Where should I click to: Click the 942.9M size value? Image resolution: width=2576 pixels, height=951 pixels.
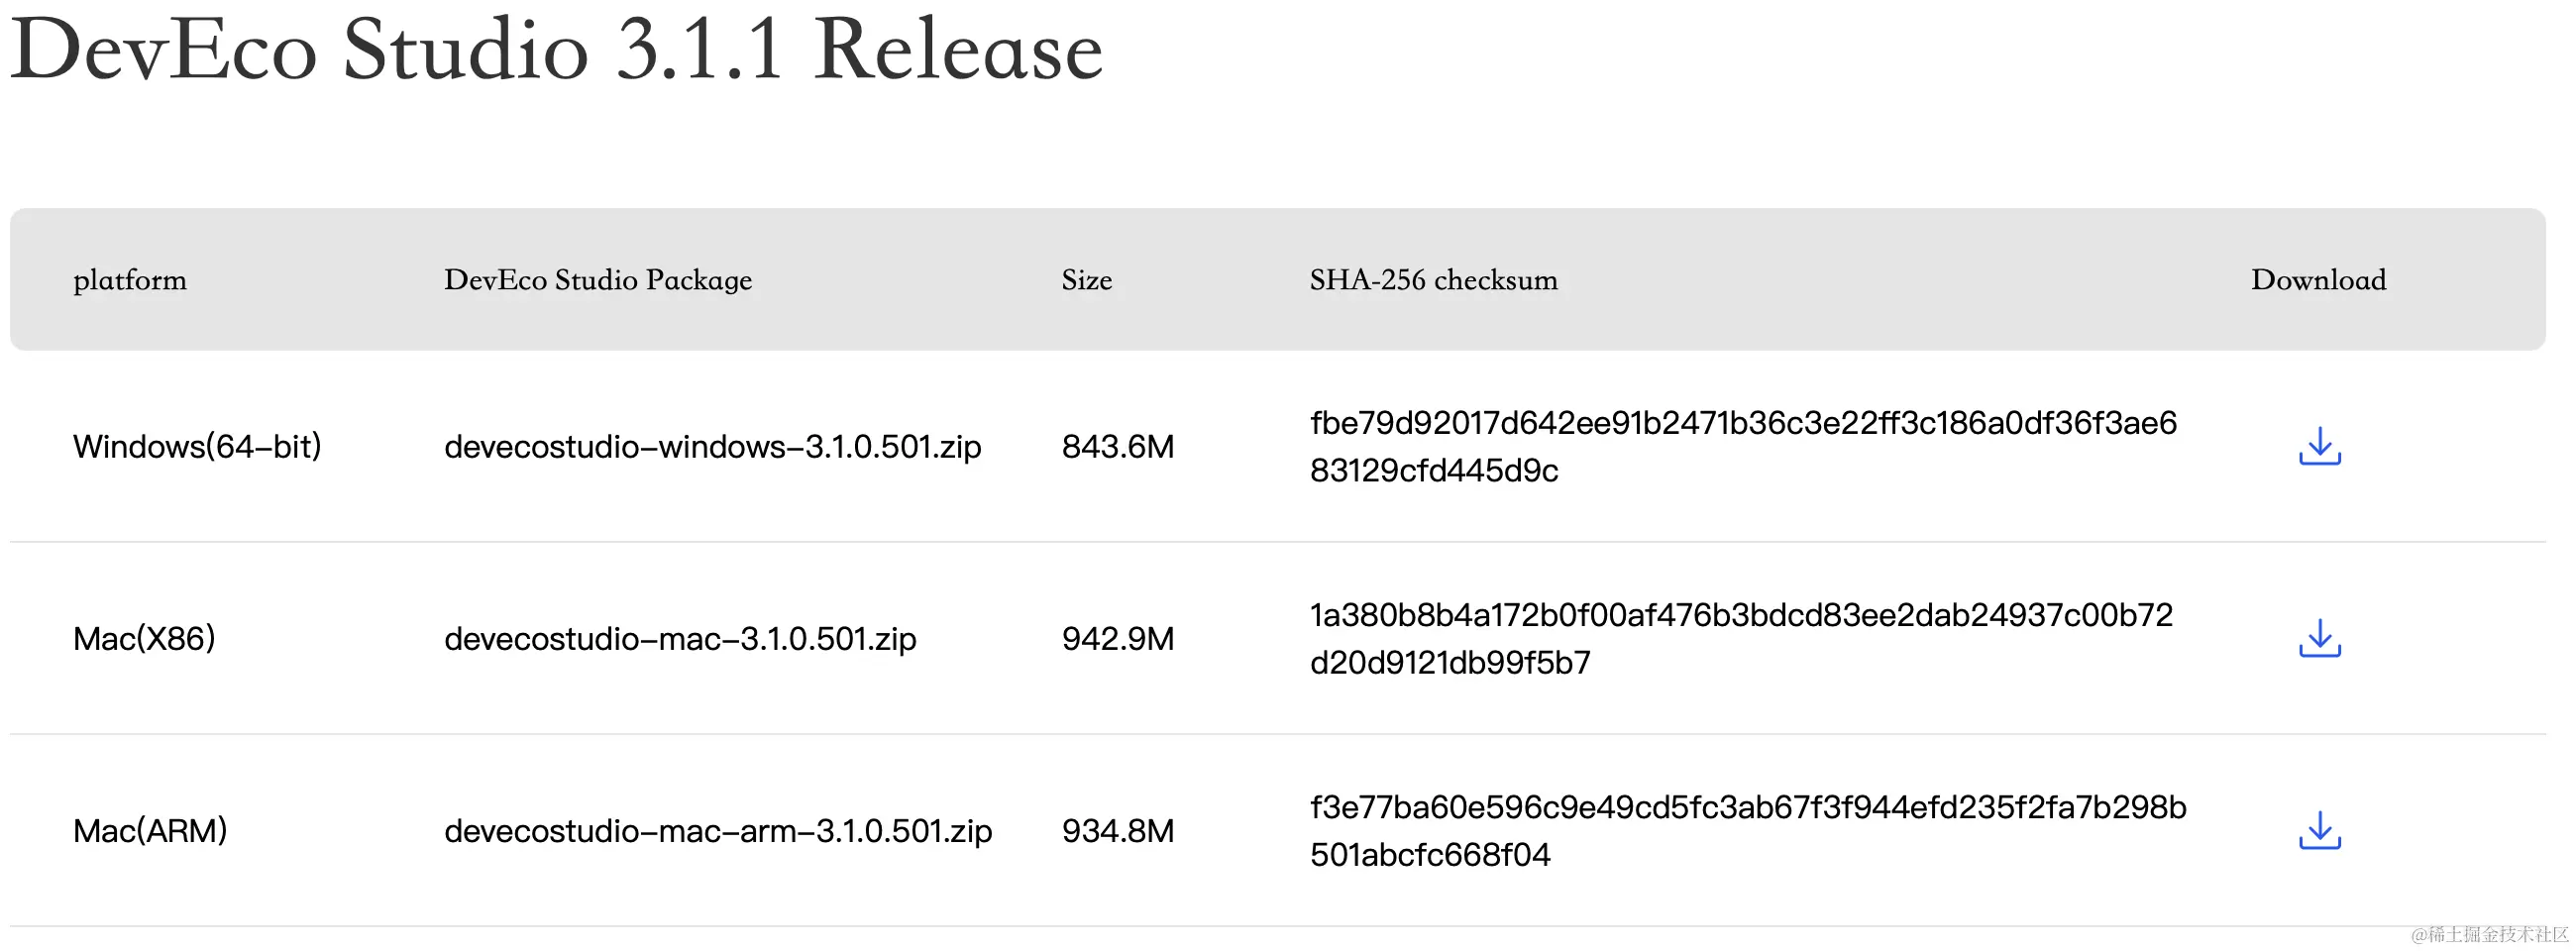tap(1118, 638)
